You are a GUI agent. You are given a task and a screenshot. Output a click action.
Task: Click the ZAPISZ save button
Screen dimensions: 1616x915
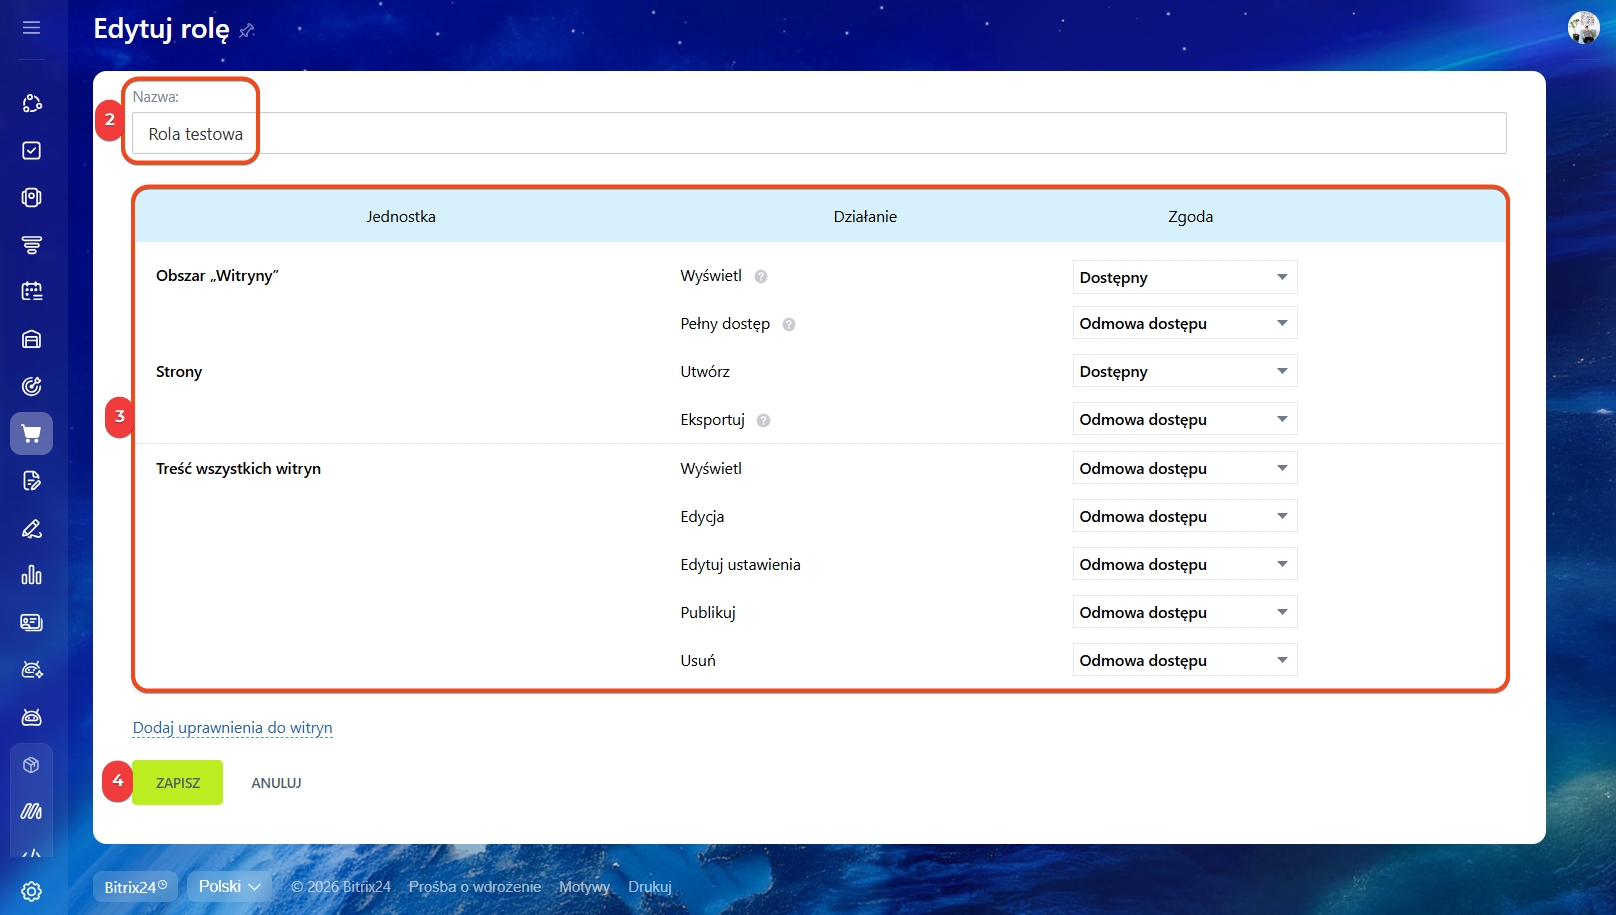click(x=178, y=783)
